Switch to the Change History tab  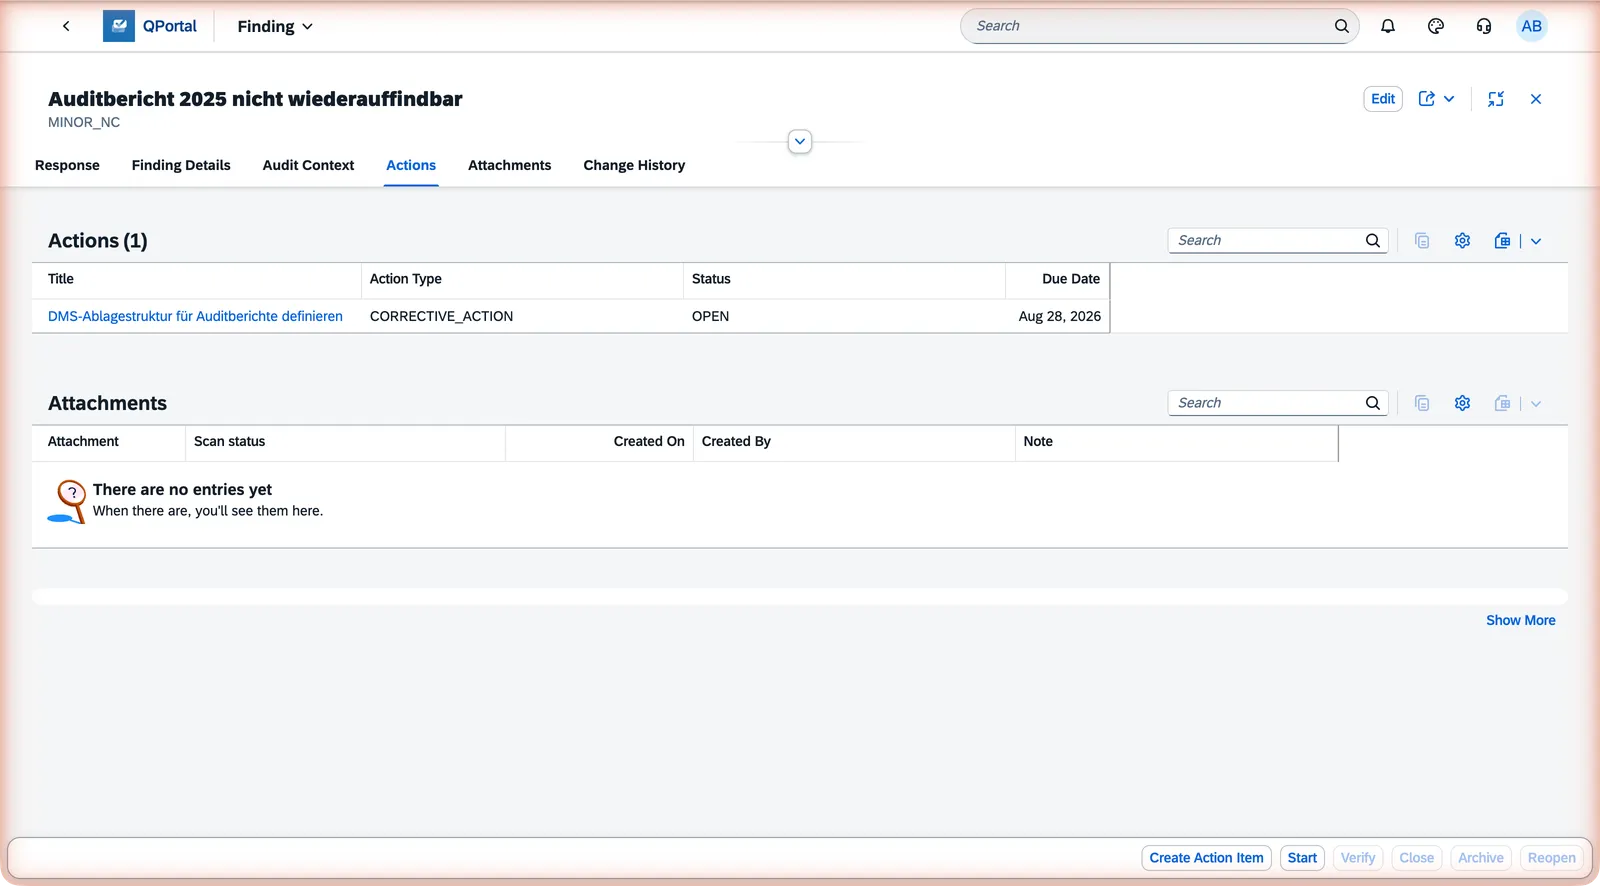pos(634,165)
